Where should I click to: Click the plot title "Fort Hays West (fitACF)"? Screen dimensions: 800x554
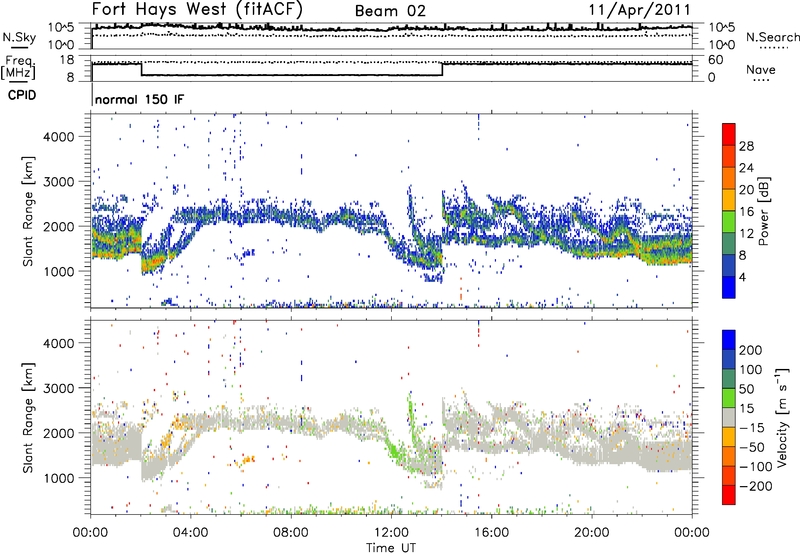click(196, 9)
